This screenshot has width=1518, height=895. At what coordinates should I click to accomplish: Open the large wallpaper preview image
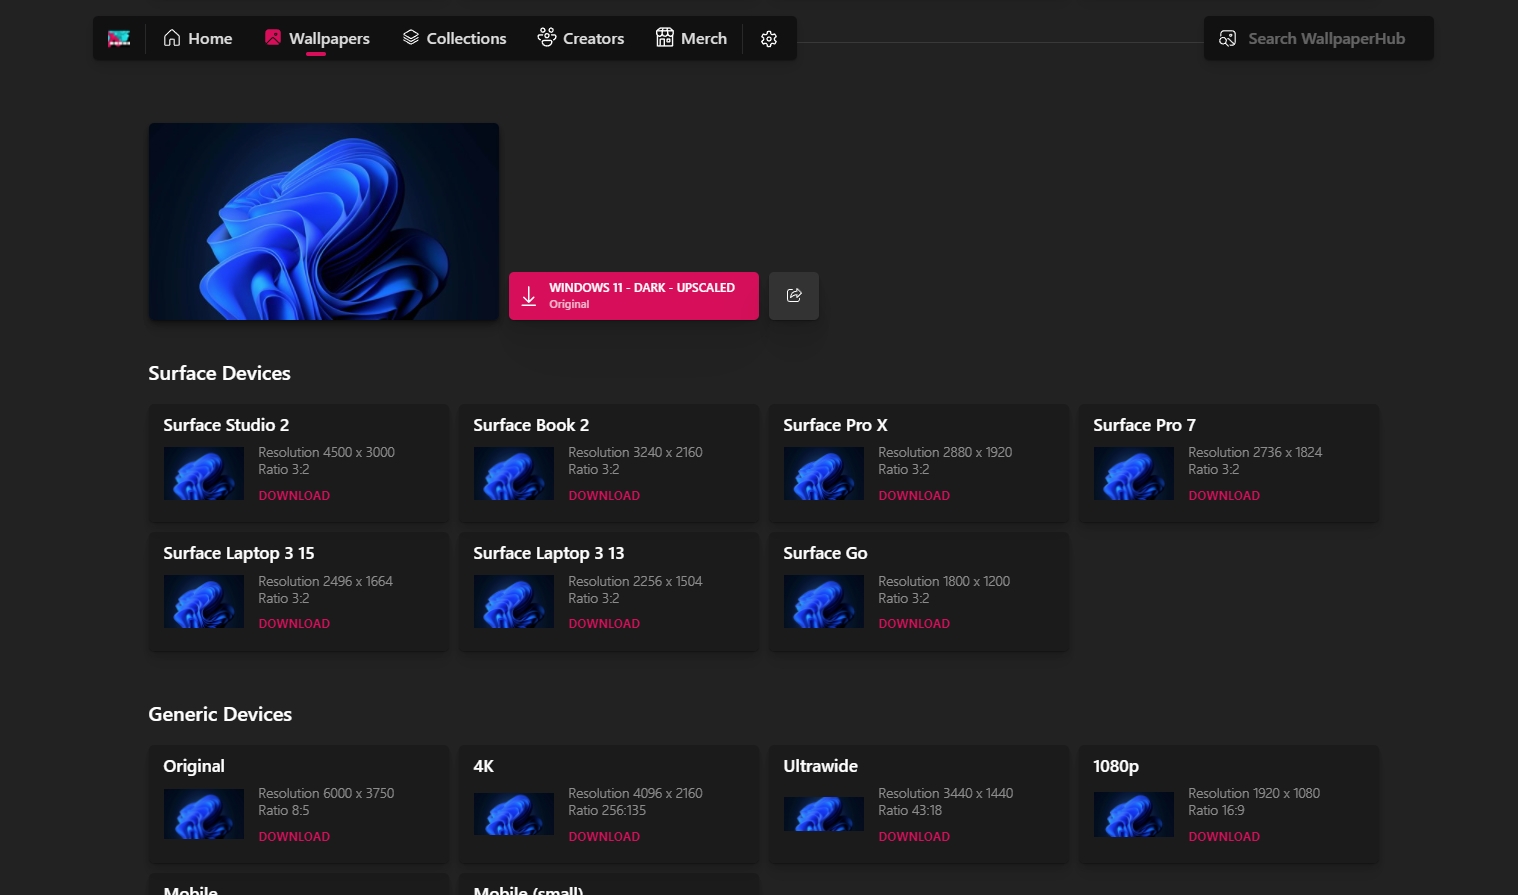click(x=324, y=222)
